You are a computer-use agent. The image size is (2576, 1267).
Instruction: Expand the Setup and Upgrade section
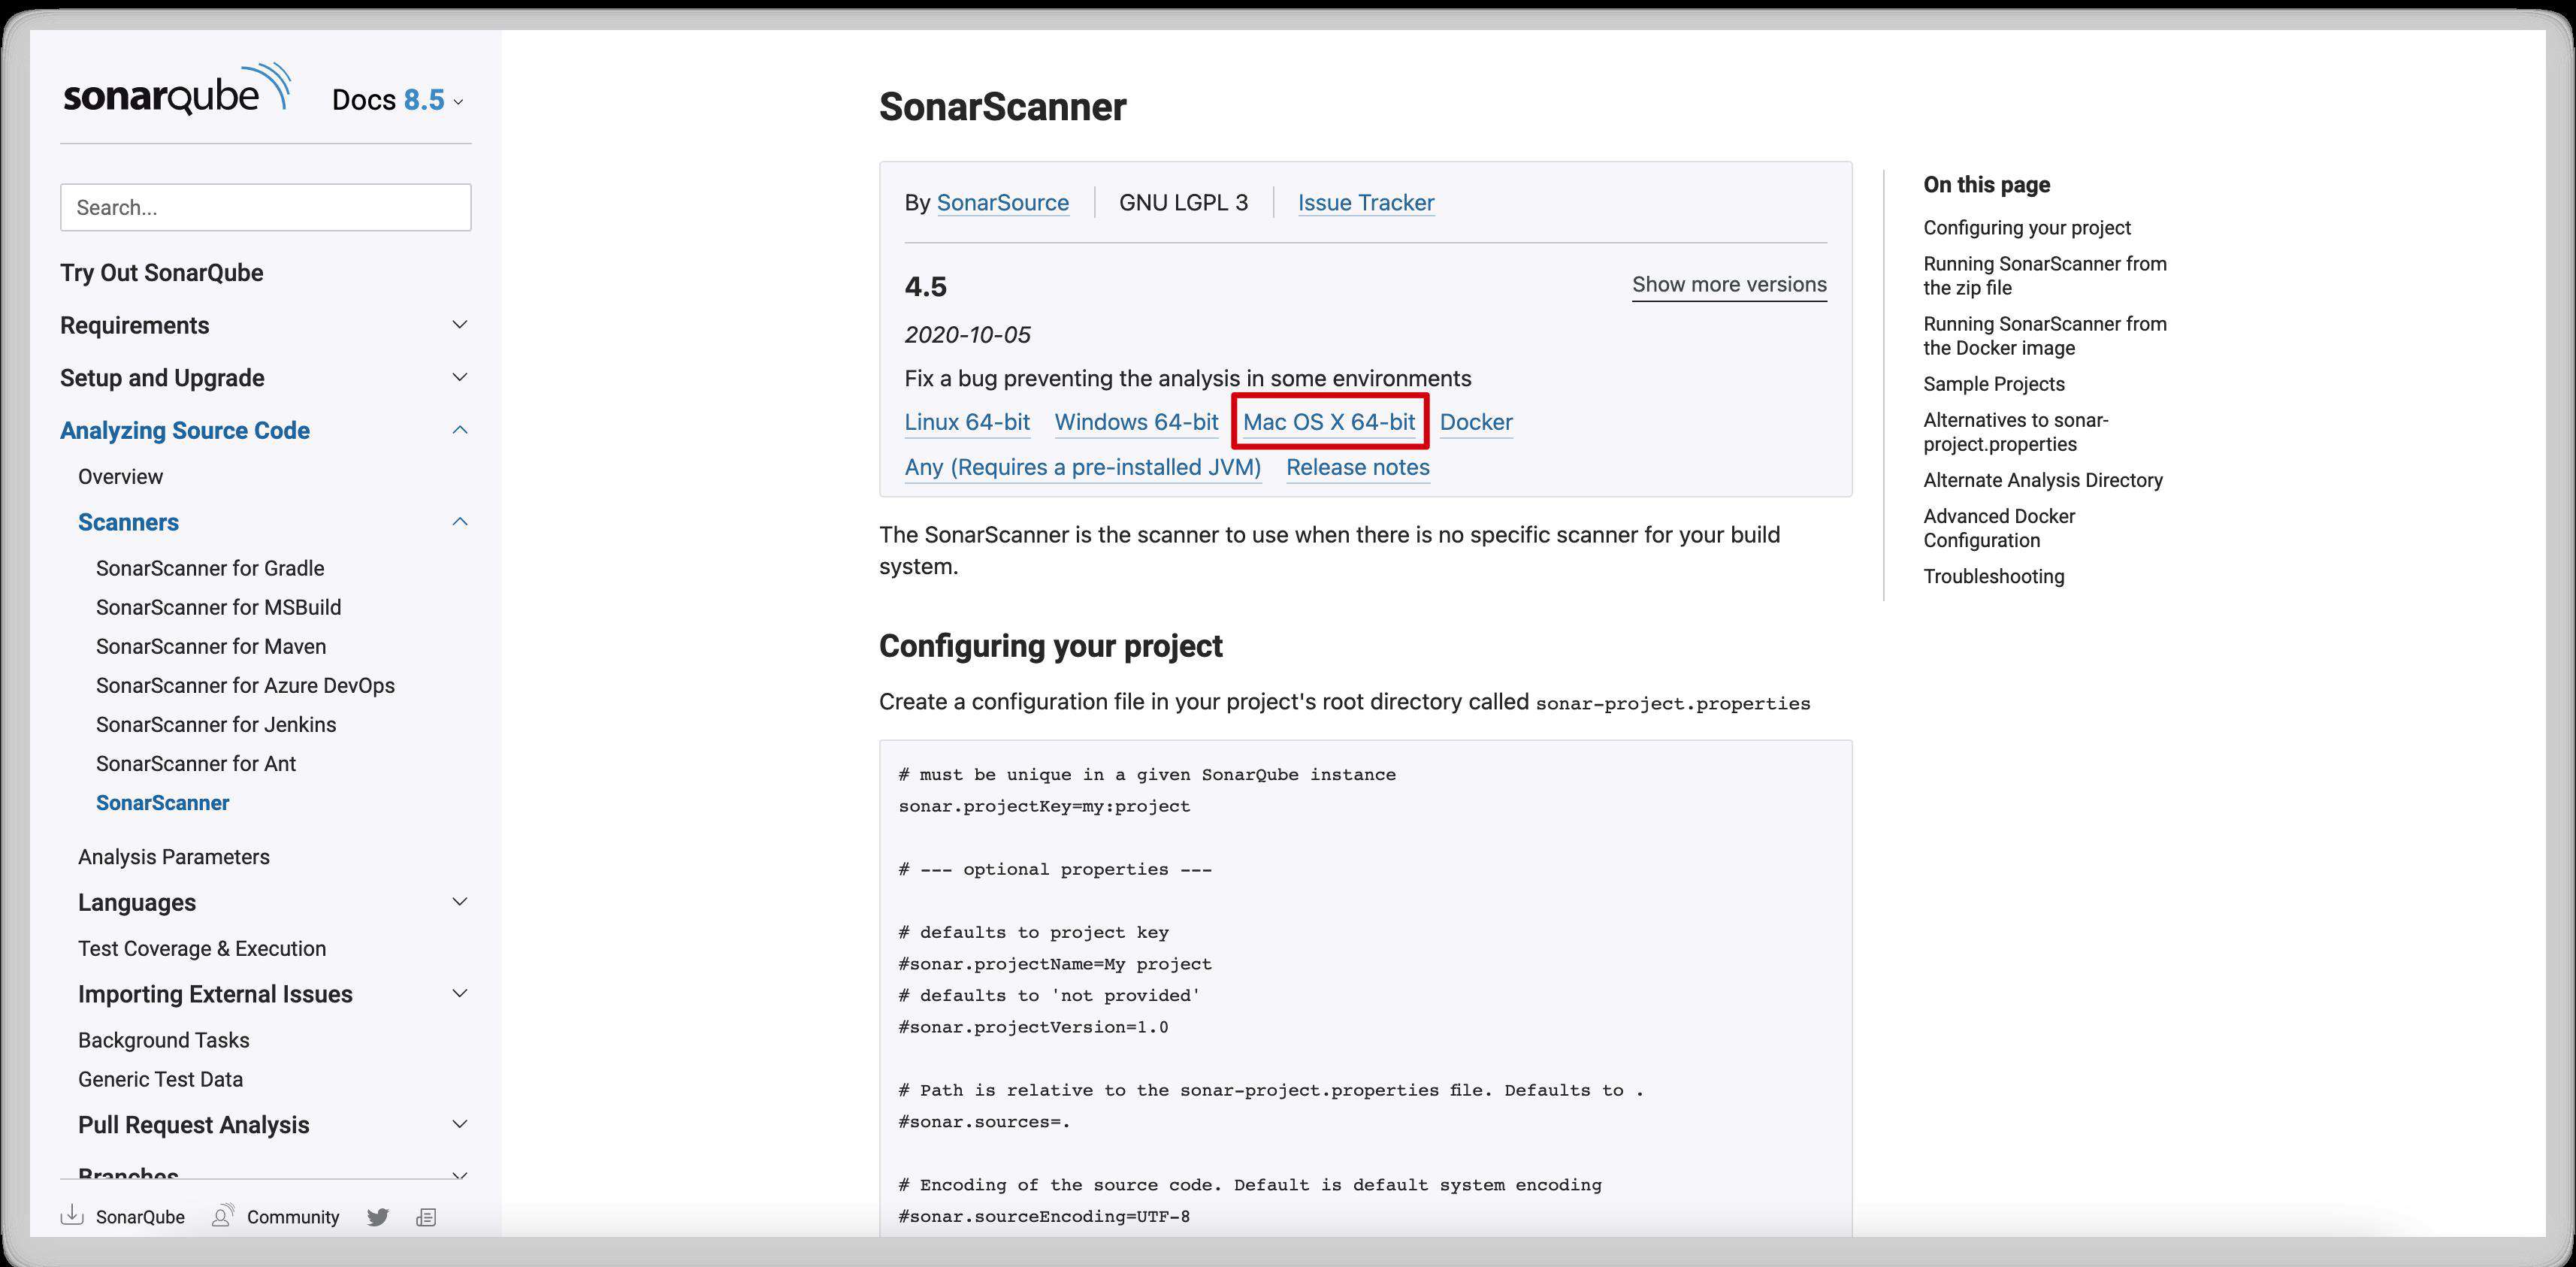coord(460,378)
